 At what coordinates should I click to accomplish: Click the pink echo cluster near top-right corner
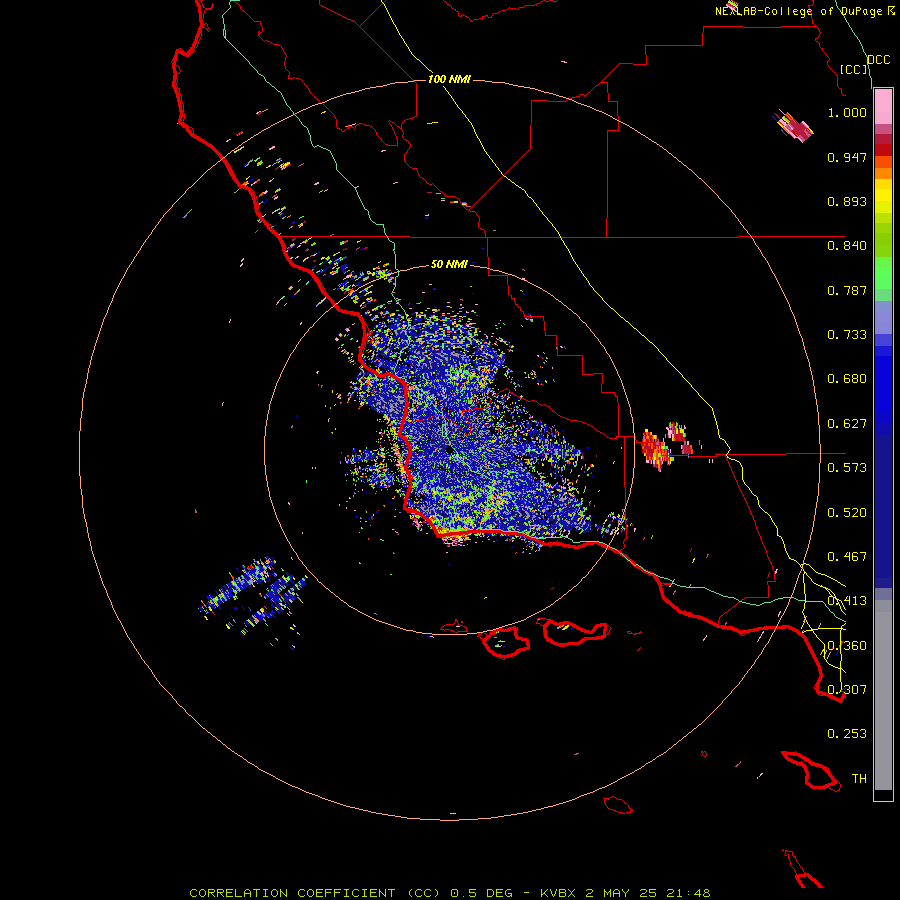click(x=794, y=125)
